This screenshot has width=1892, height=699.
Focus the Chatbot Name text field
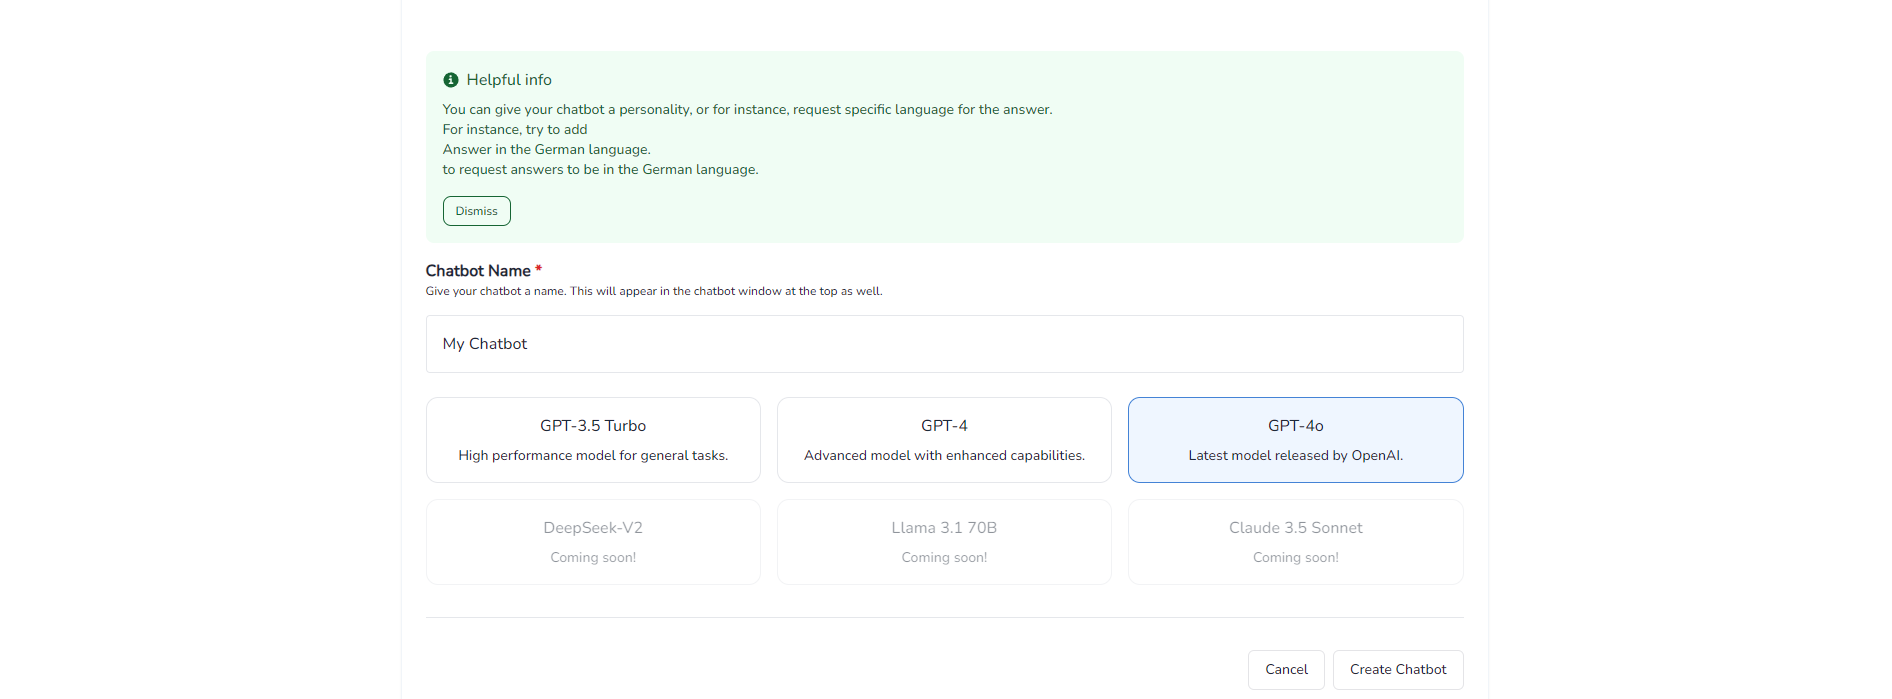click(x=943, y=344)
